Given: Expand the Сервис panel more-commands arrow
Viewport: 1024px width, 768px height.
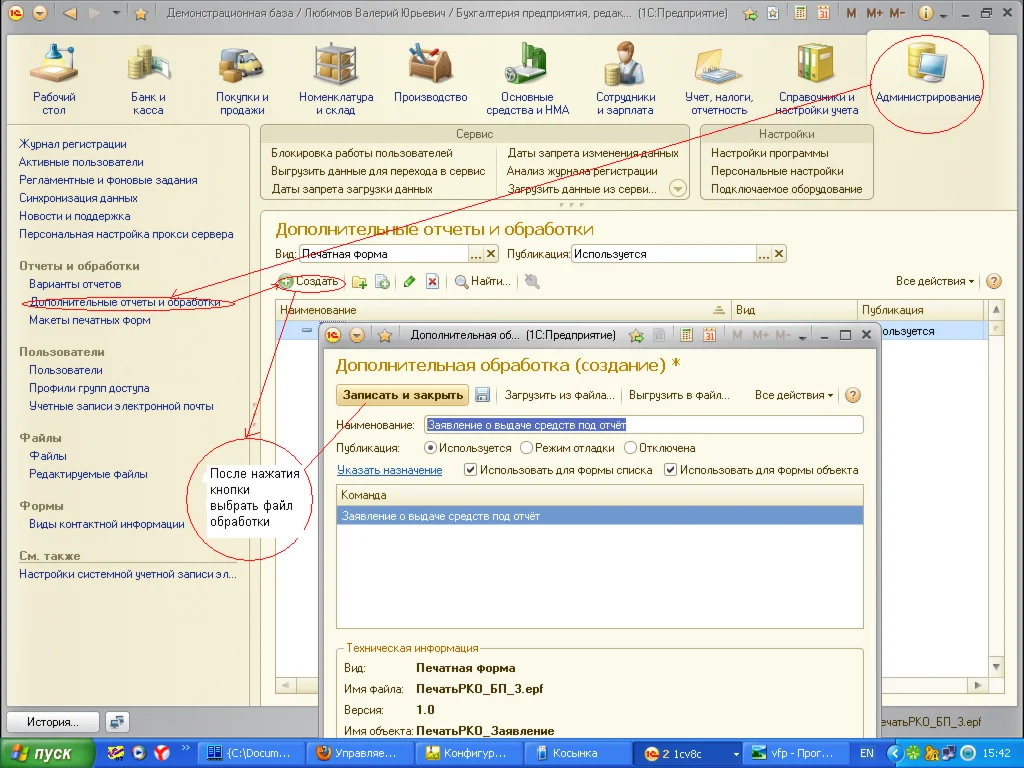Looking at the screenshot, I should (x=677, y=188).
